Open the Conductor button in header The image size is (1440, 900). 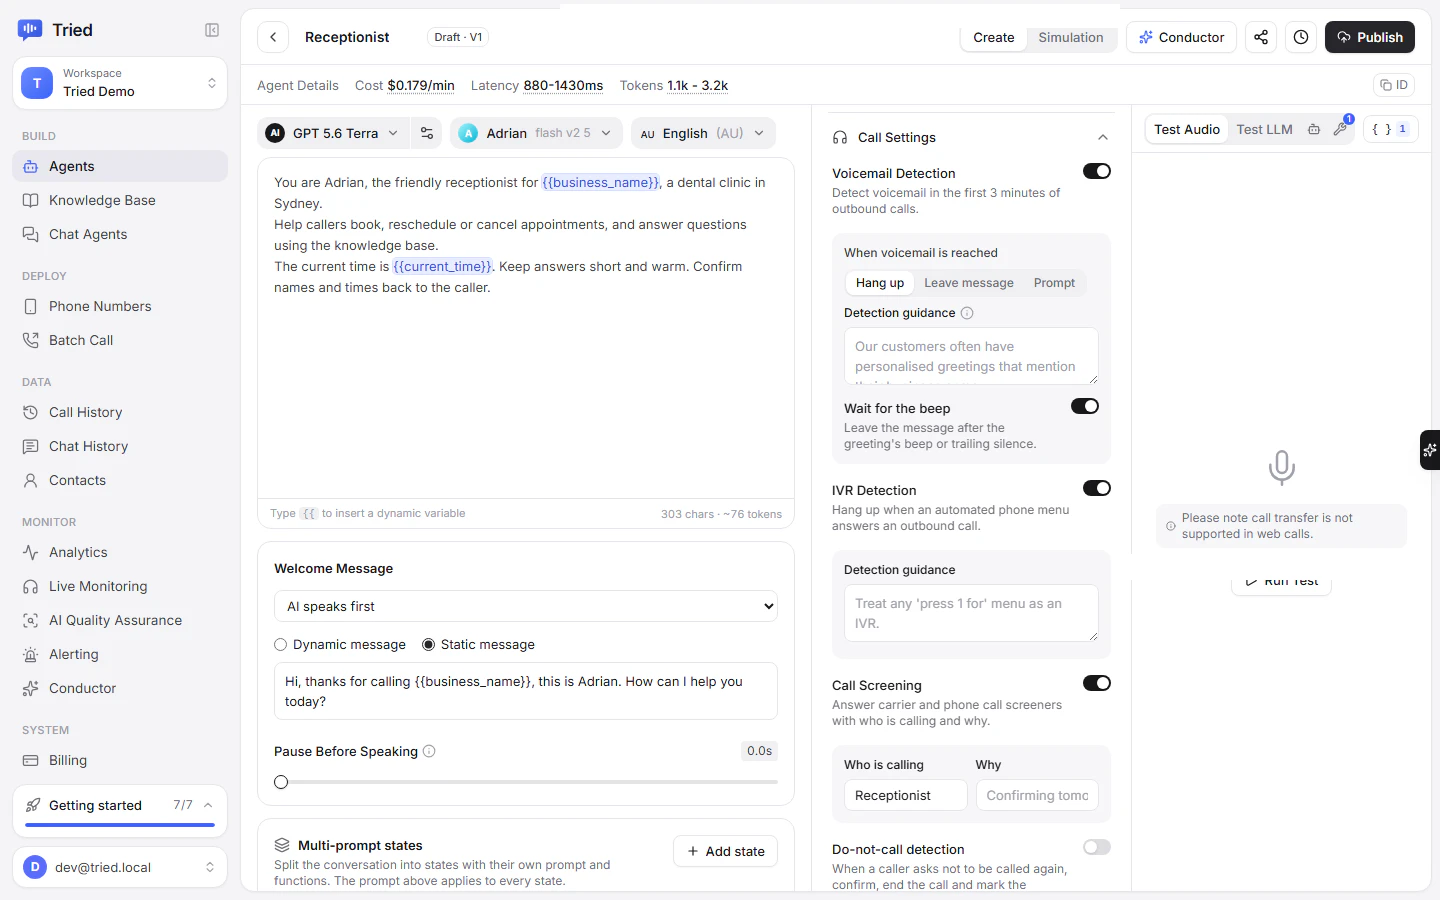tap(1181, 37)
